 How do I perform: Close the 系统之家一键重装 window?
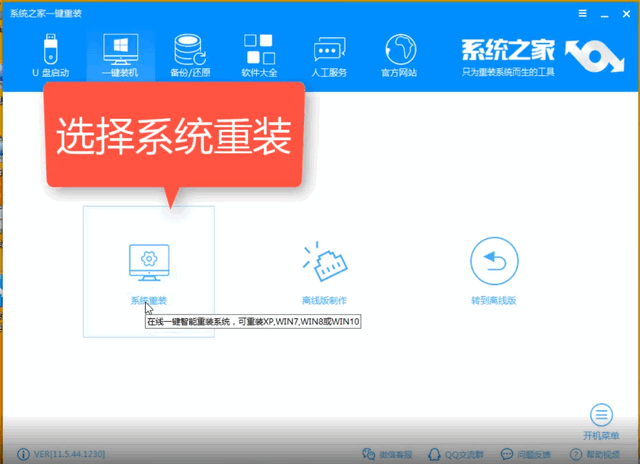(x=625, y=12)
